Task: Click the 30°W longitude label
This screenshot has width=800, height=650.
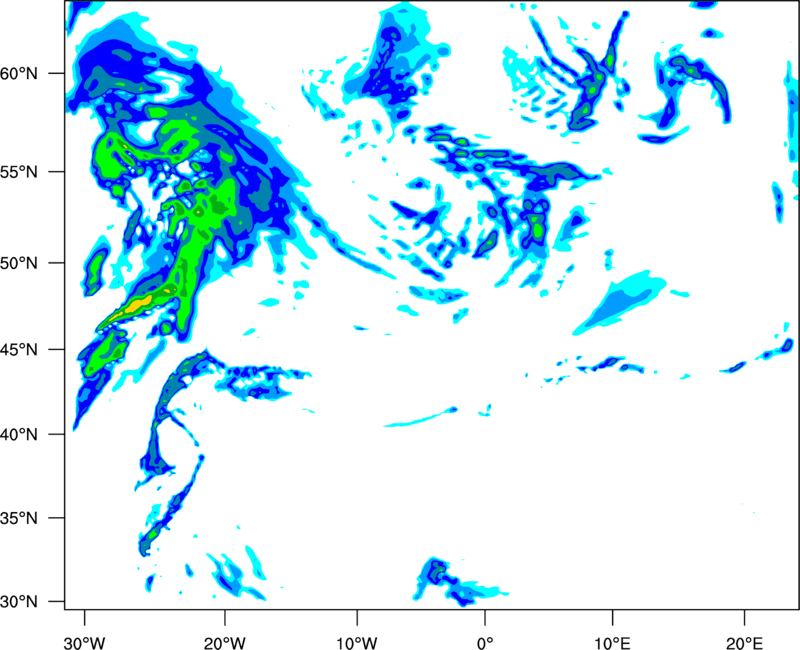Action: point(84,643)
